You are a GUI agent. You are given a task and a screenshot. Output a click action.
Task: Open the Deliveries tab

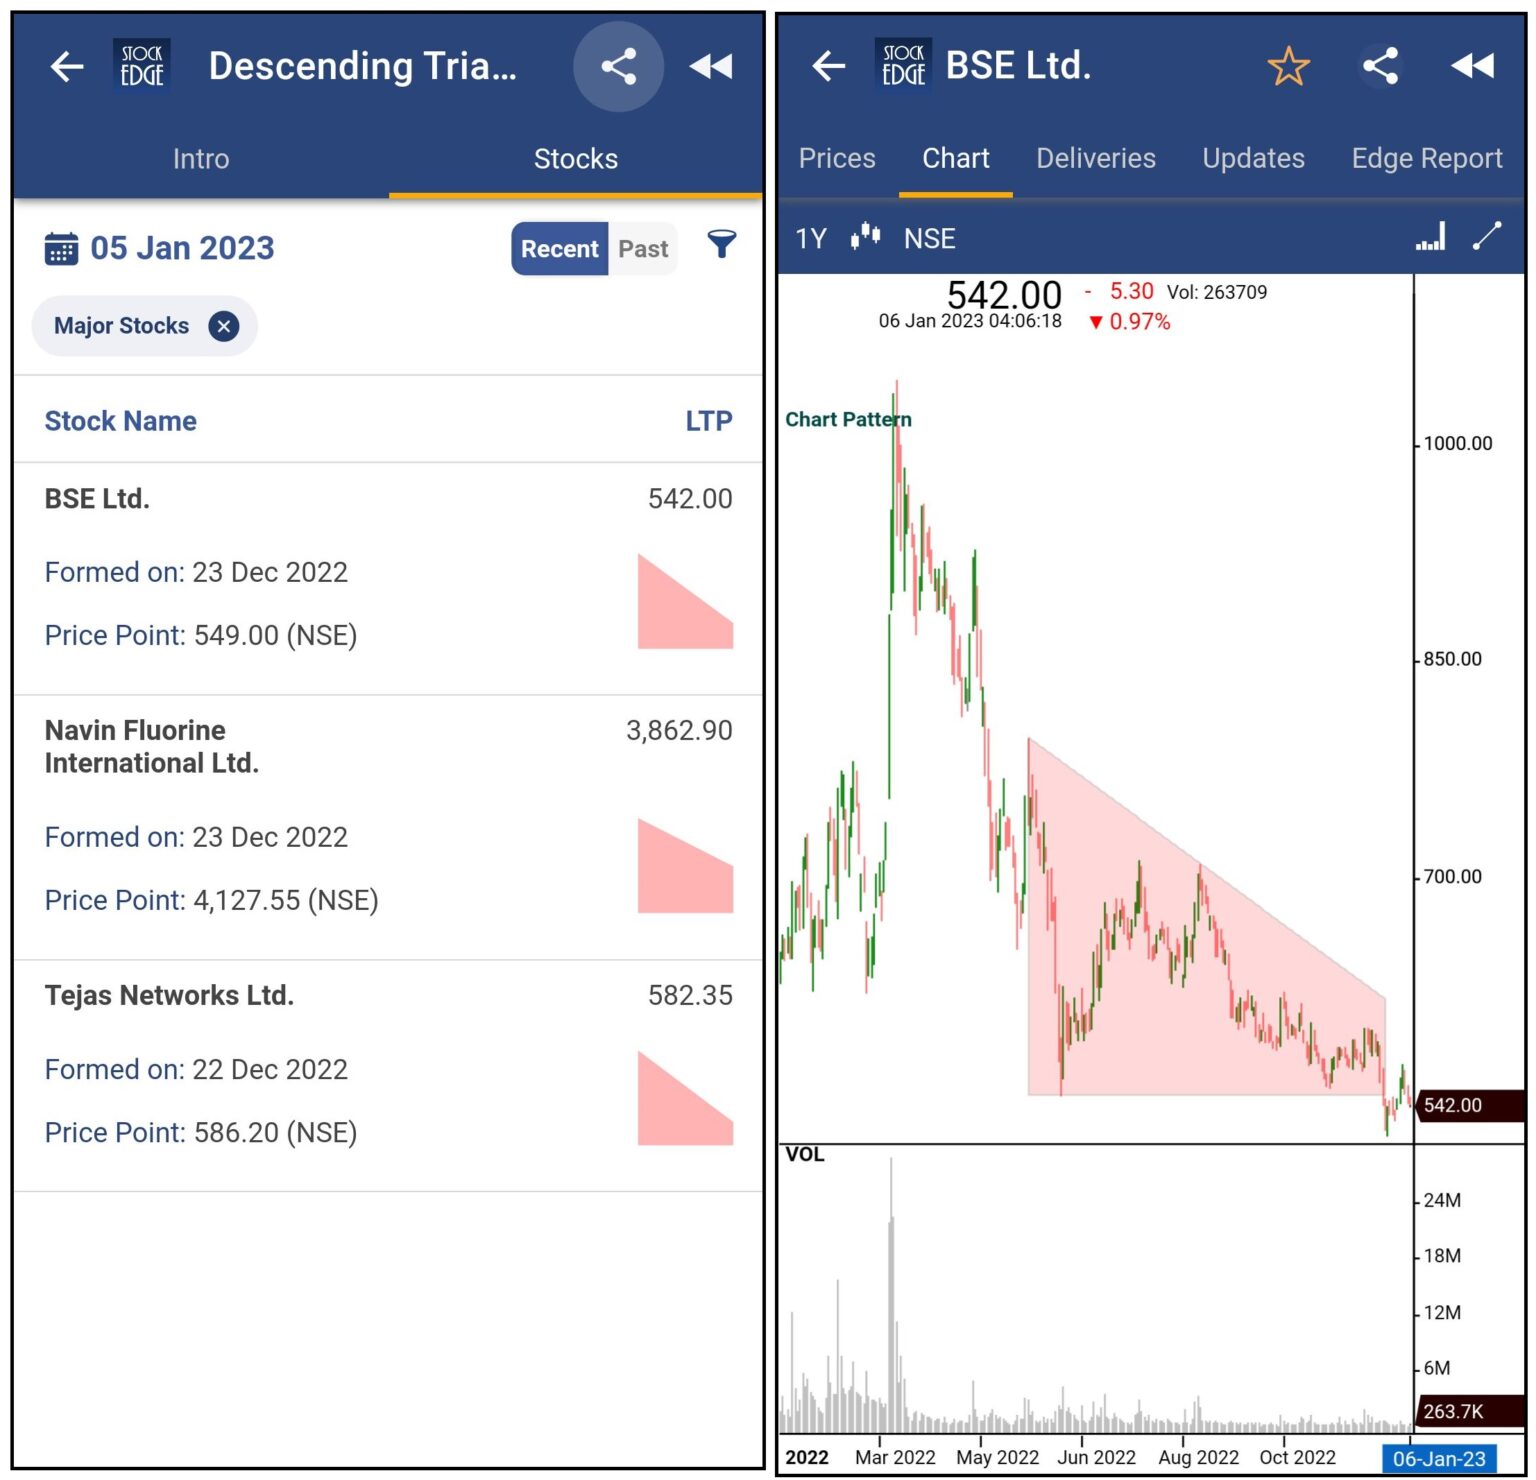point(1095,158)
